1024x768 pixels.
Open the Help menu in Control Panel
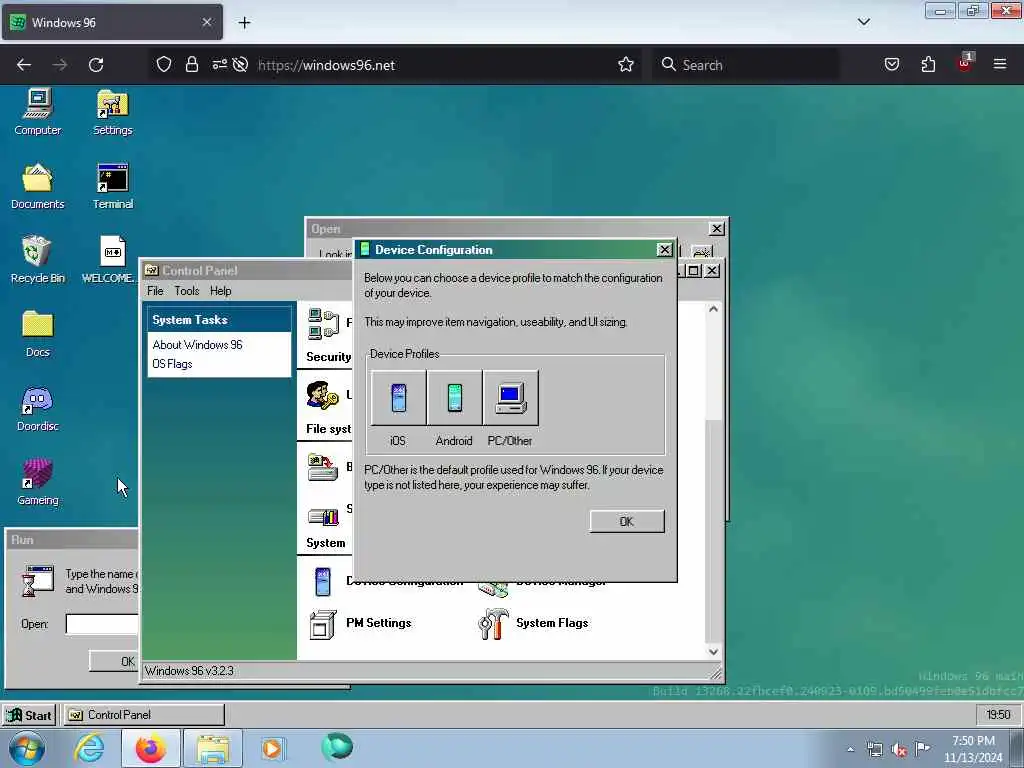click(x=221, y=291)
